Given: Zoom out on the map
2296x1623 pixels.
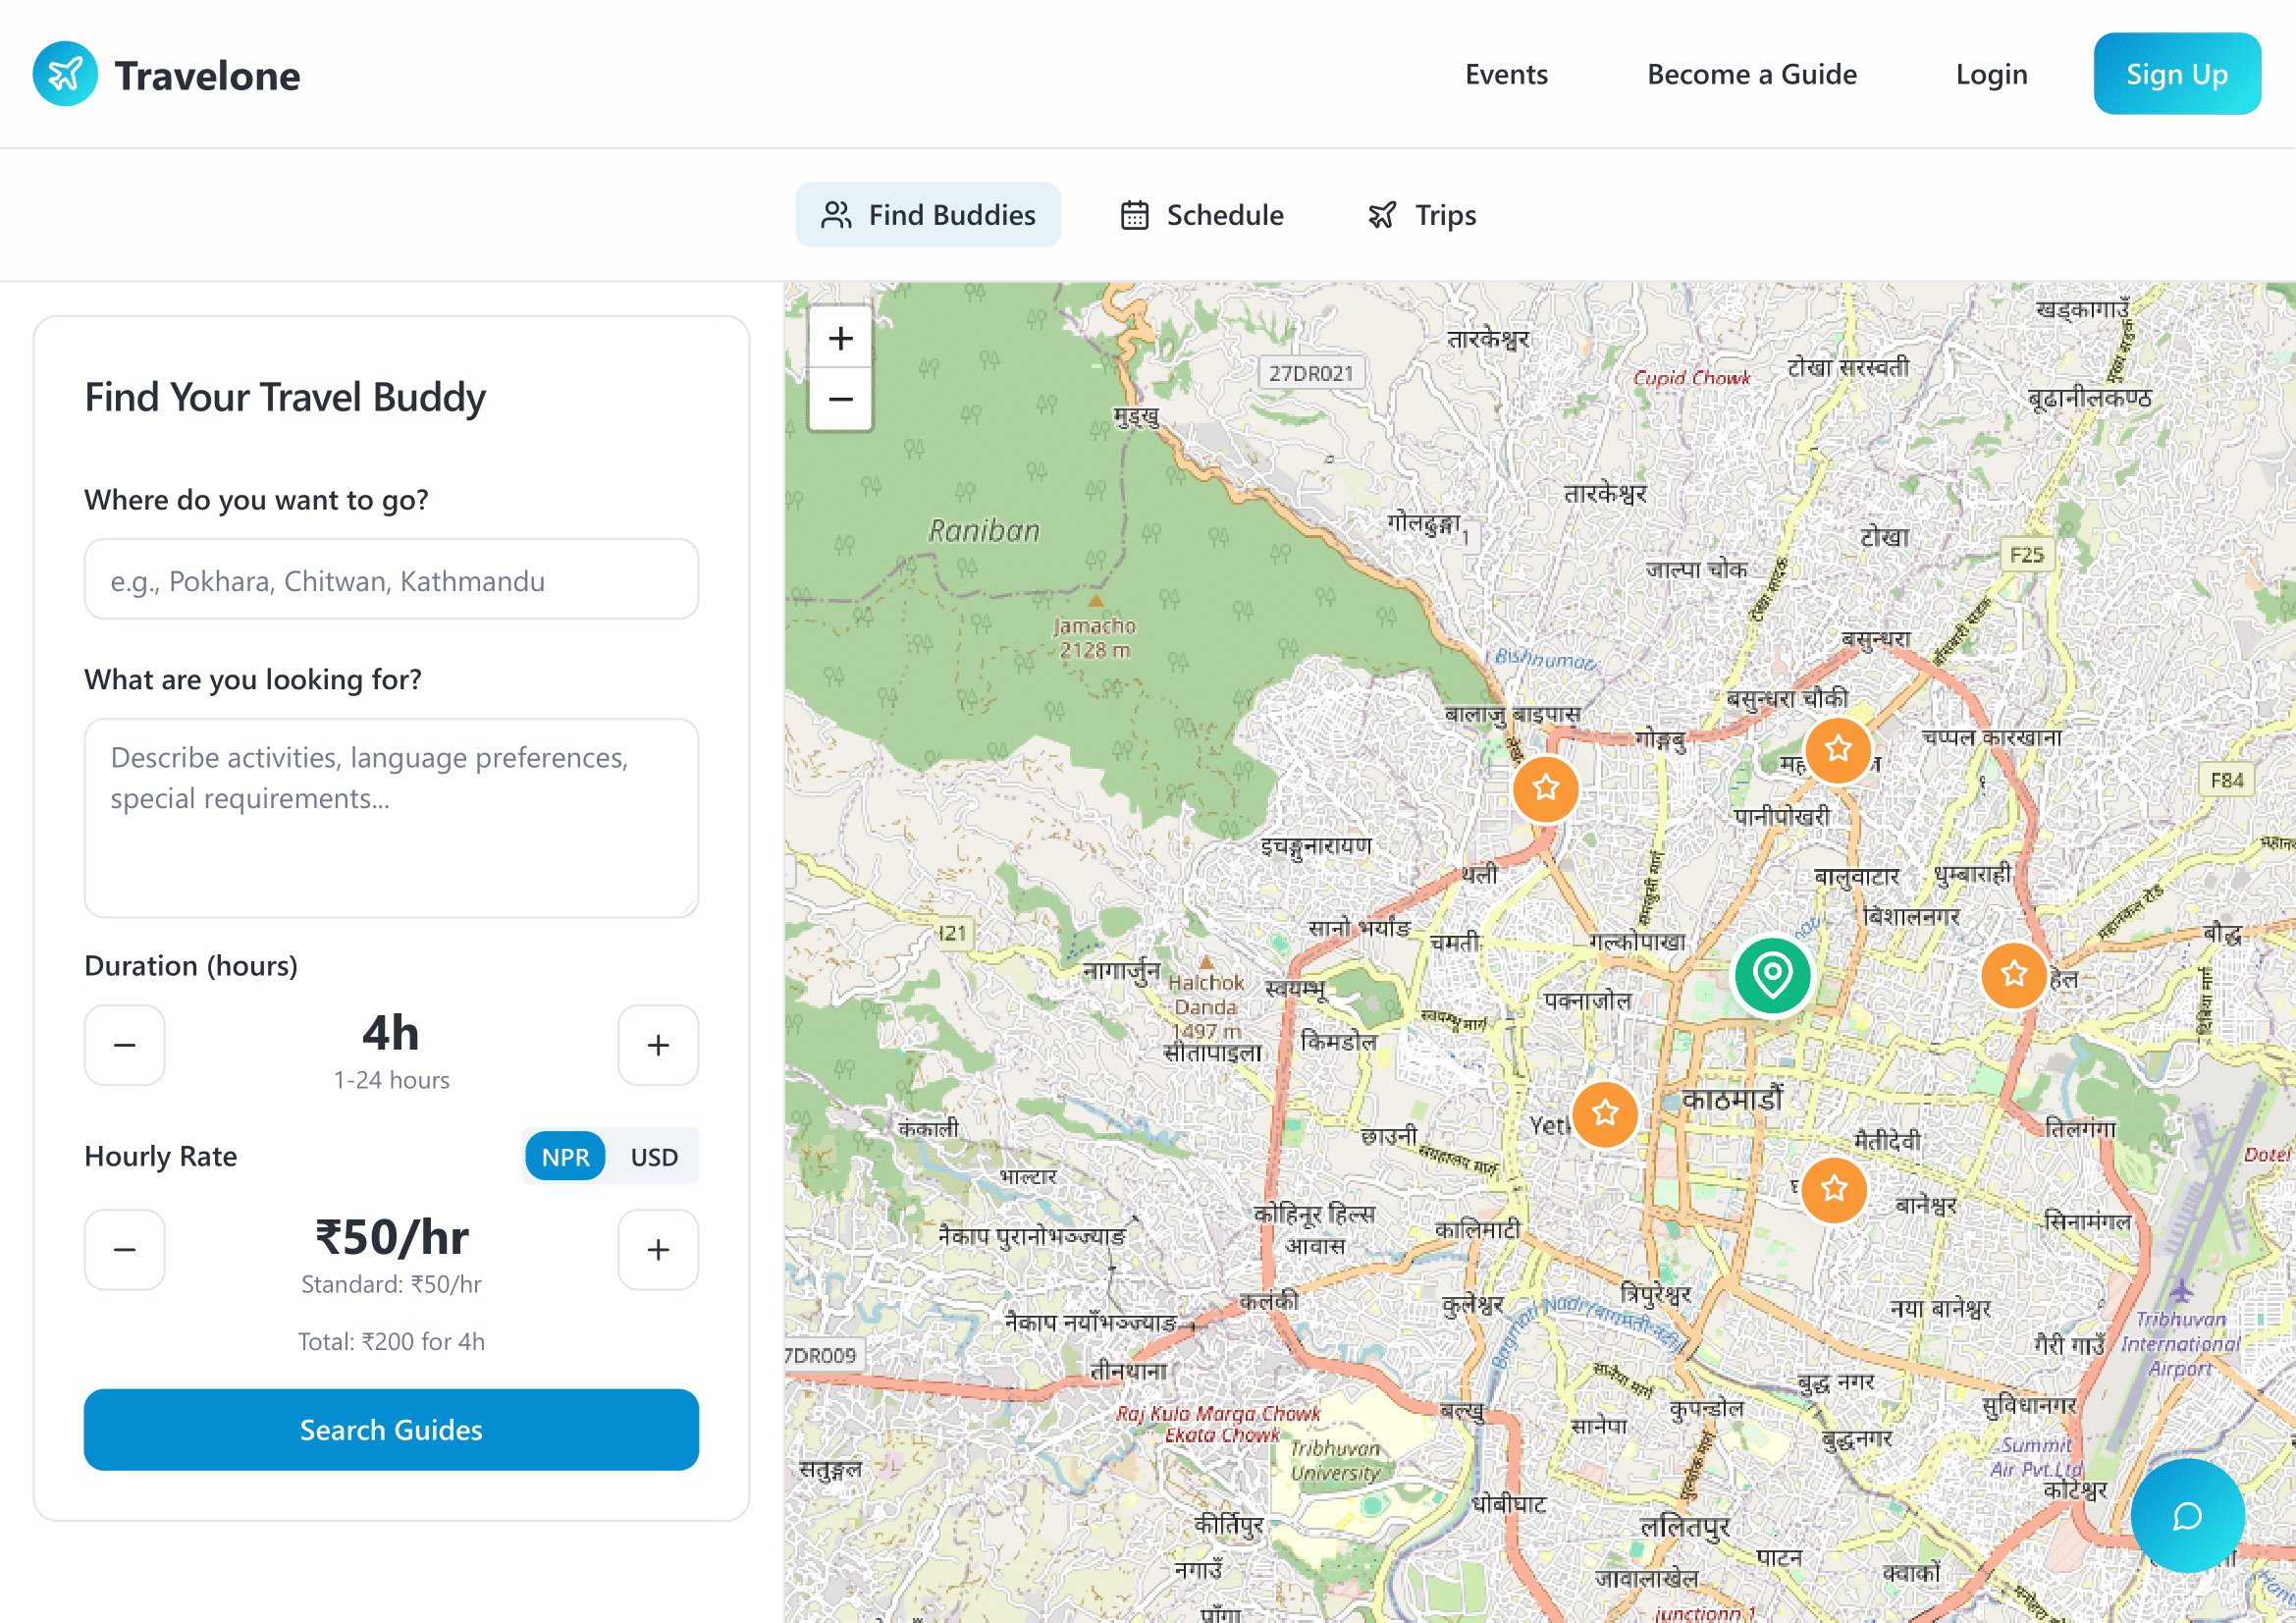Looking at the screenshot, I should coord(840,399).
